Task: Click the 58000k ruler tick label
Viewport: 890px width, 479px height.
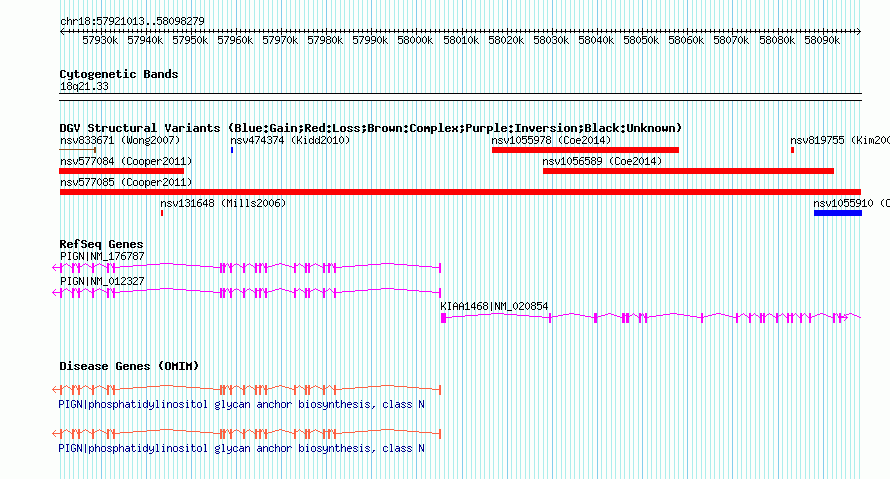Action: click(x=415, y=40)
